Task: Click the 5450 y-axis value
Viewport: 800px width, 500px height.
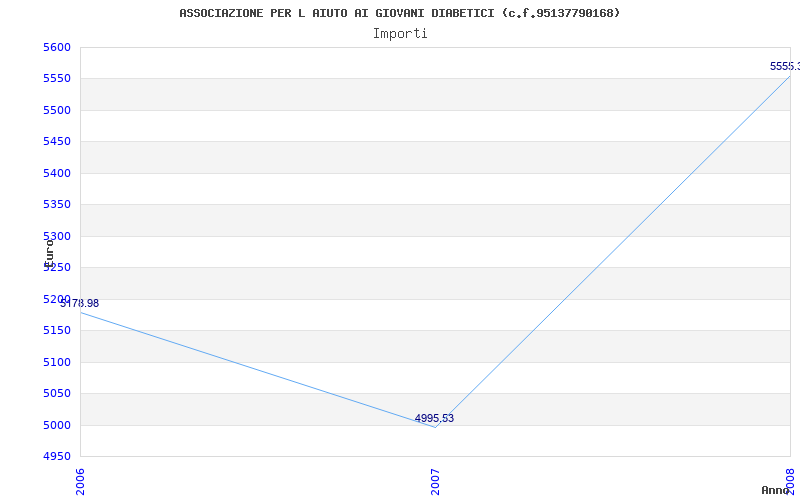Action: 57,142
